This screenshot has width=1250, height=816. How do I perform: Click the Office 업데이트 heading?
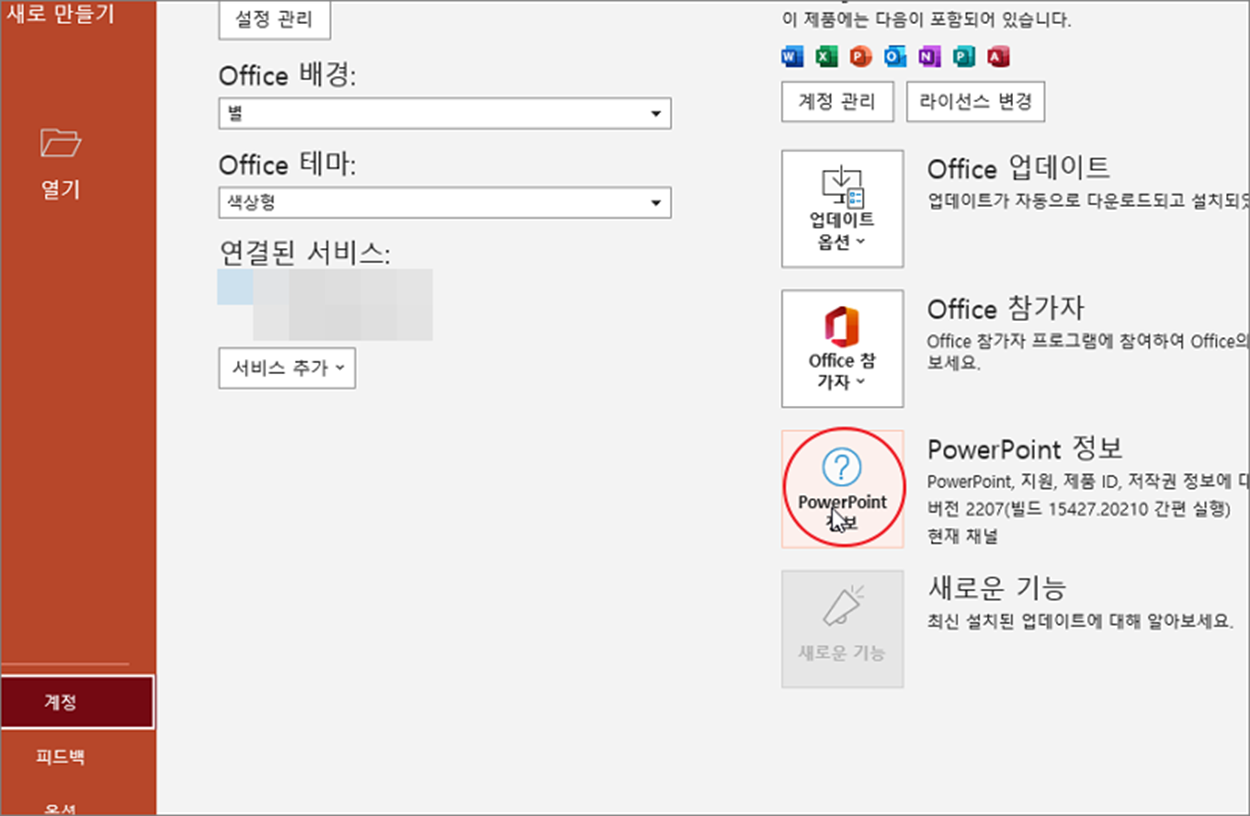pos(1018,168)
